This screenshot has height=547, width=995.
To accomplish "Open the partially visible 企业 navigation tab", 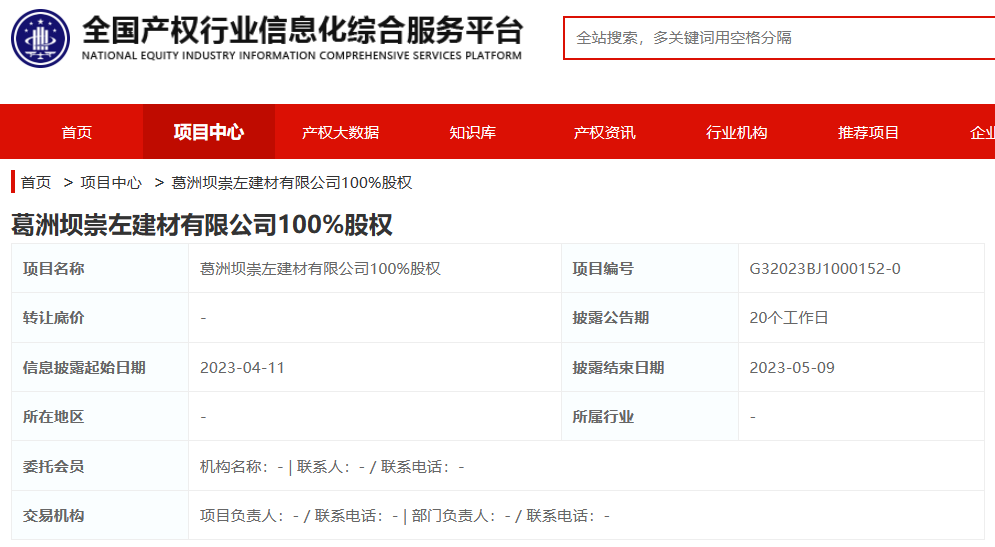I will click(981, 132).
